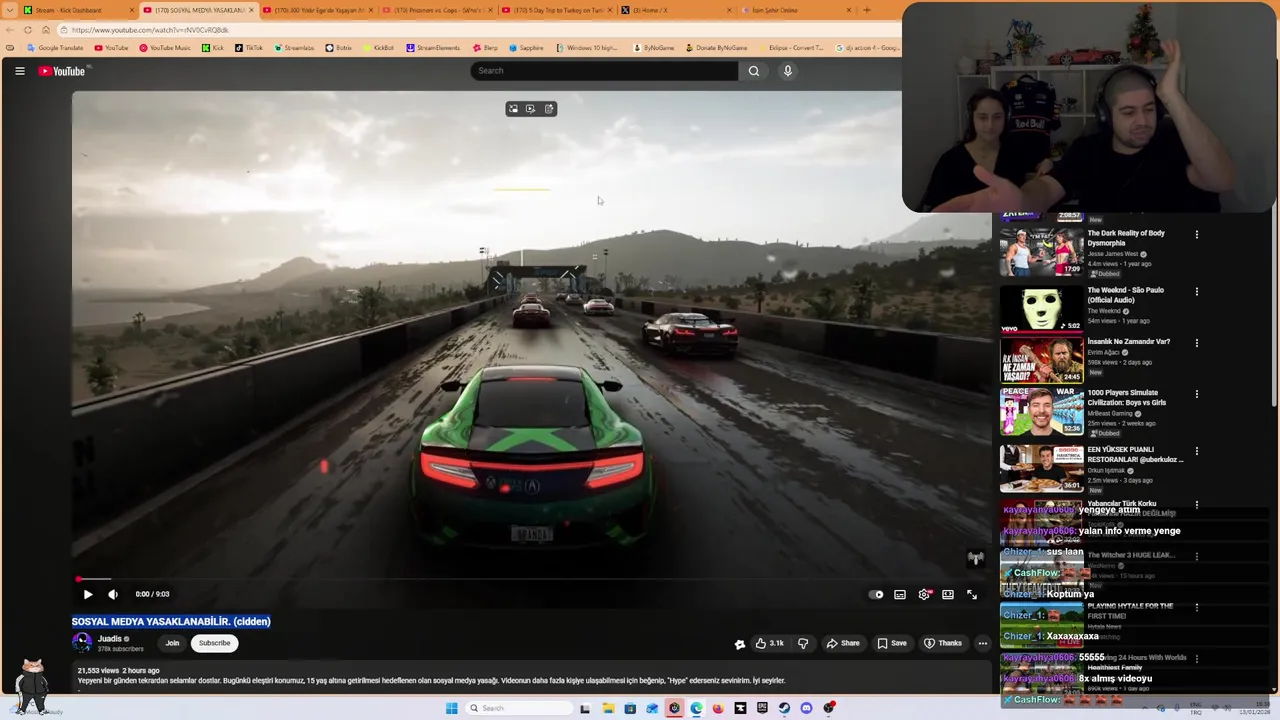Screen dimensions: 1280x720
Task: Open options menu for İnsanlık Ne Zamandır video
Action: tap(1197, 343)
